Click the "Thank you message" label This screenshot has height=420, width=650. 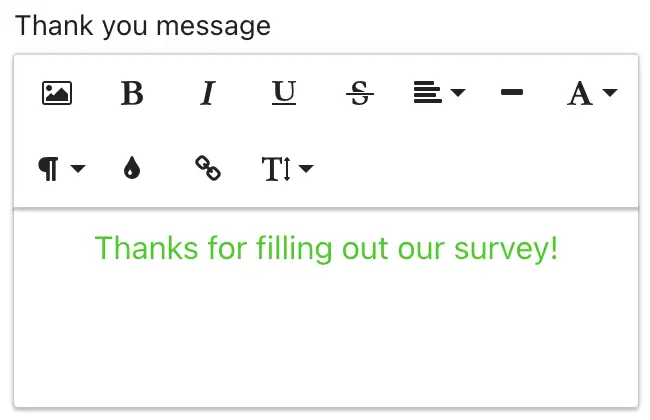coord(143,26)
